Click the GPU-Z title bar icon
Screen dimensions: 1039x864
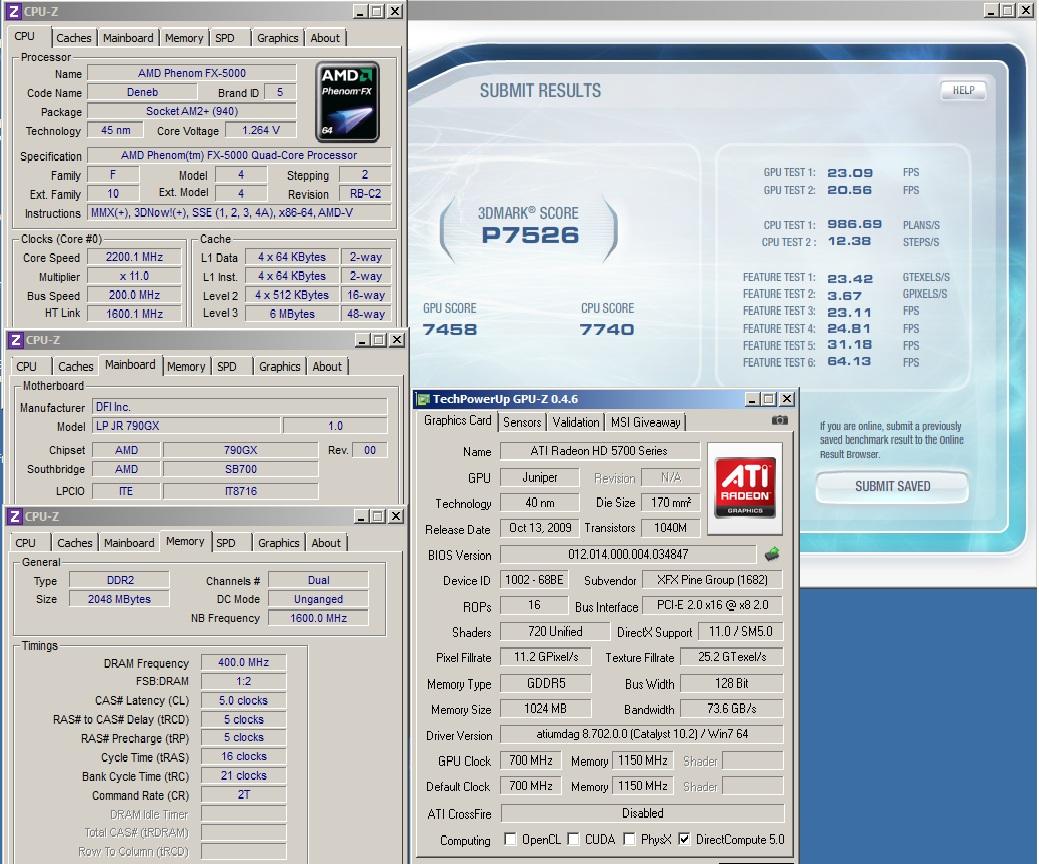click(x=422, y=399)
